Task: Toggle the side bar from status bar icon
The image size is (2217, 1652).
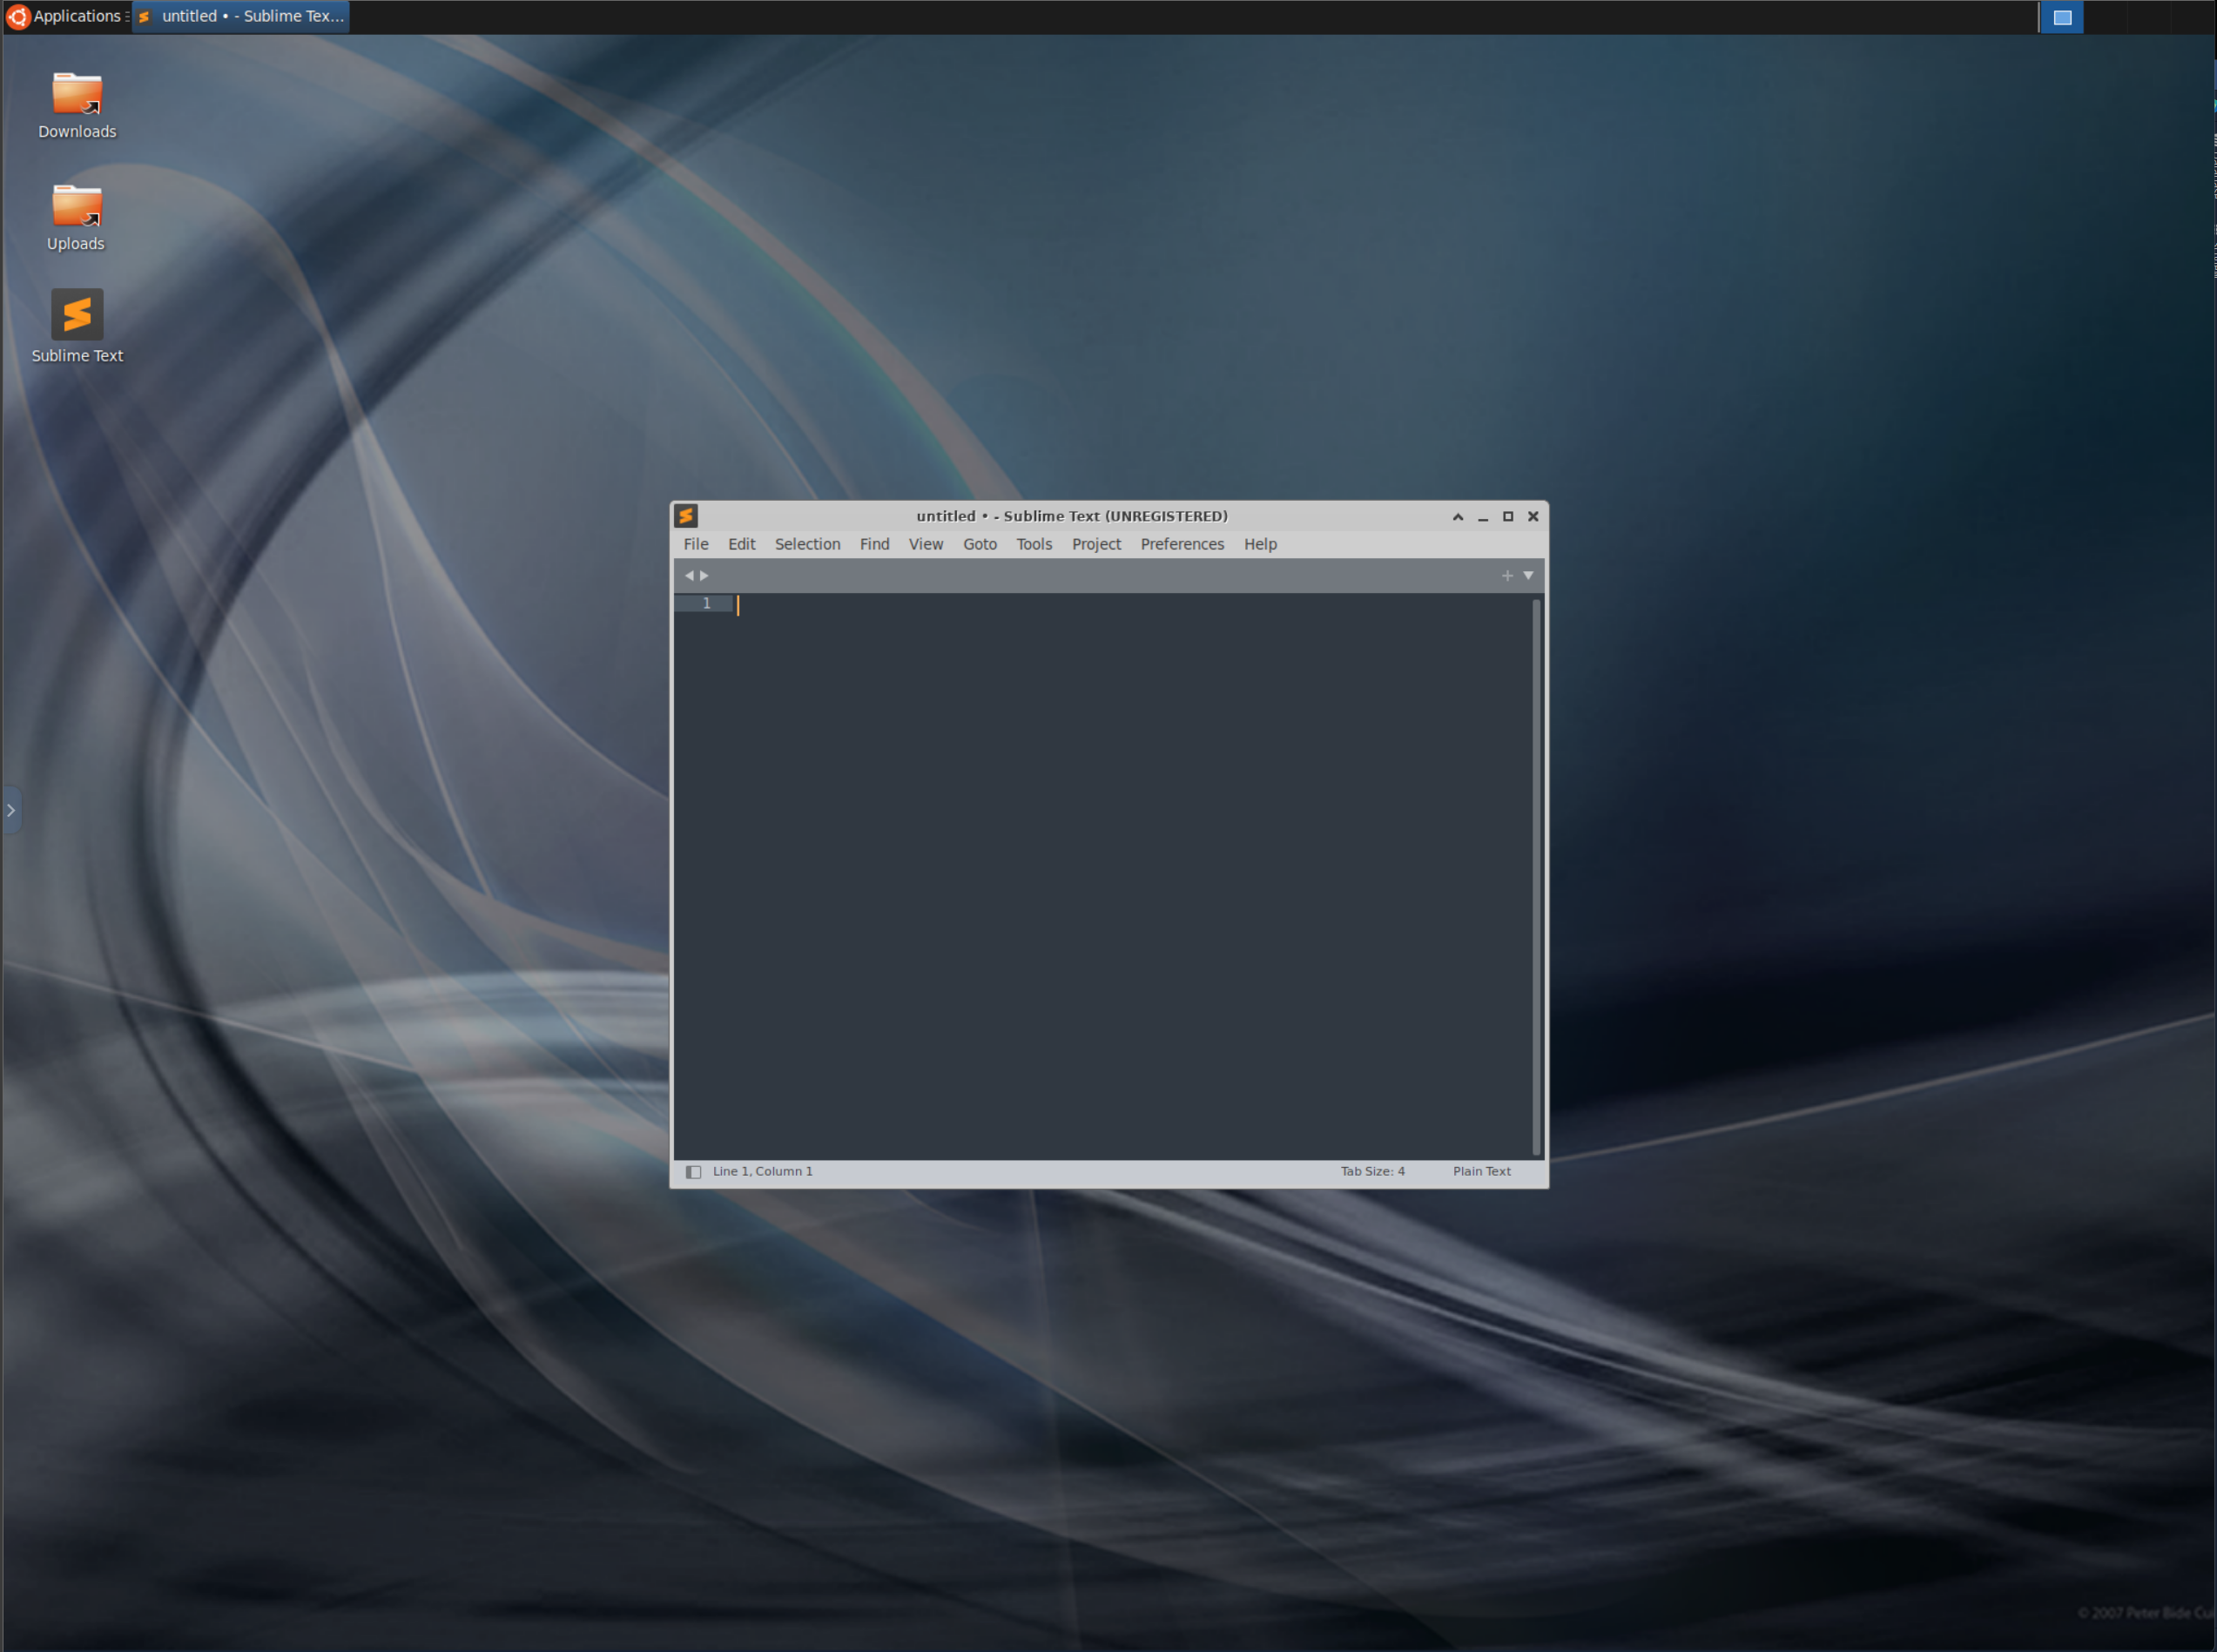Action: click(693, 1171)
